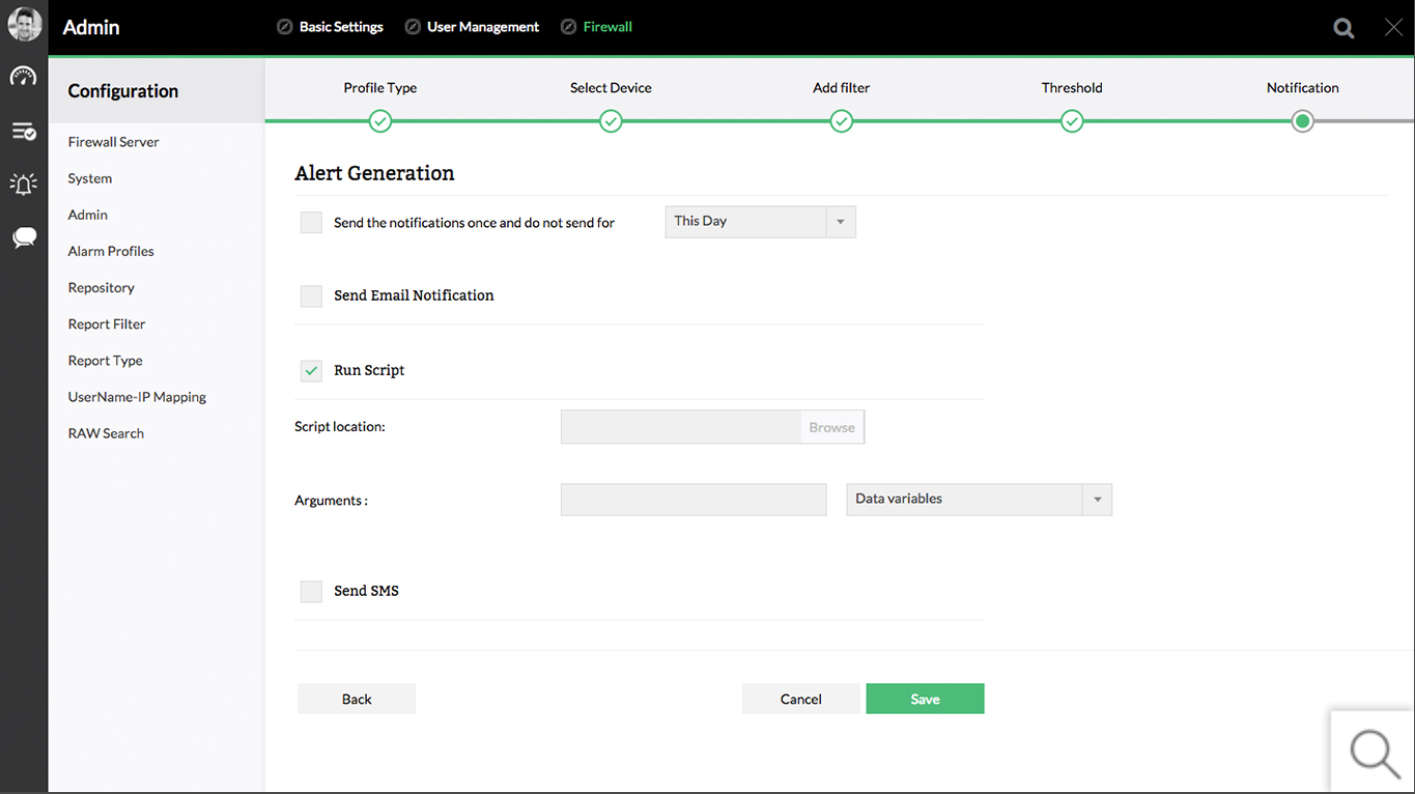The image size is (1415, 794).
Task: Enable Send Email Notification
Action: pyautogui.click(x=310, y=296)
